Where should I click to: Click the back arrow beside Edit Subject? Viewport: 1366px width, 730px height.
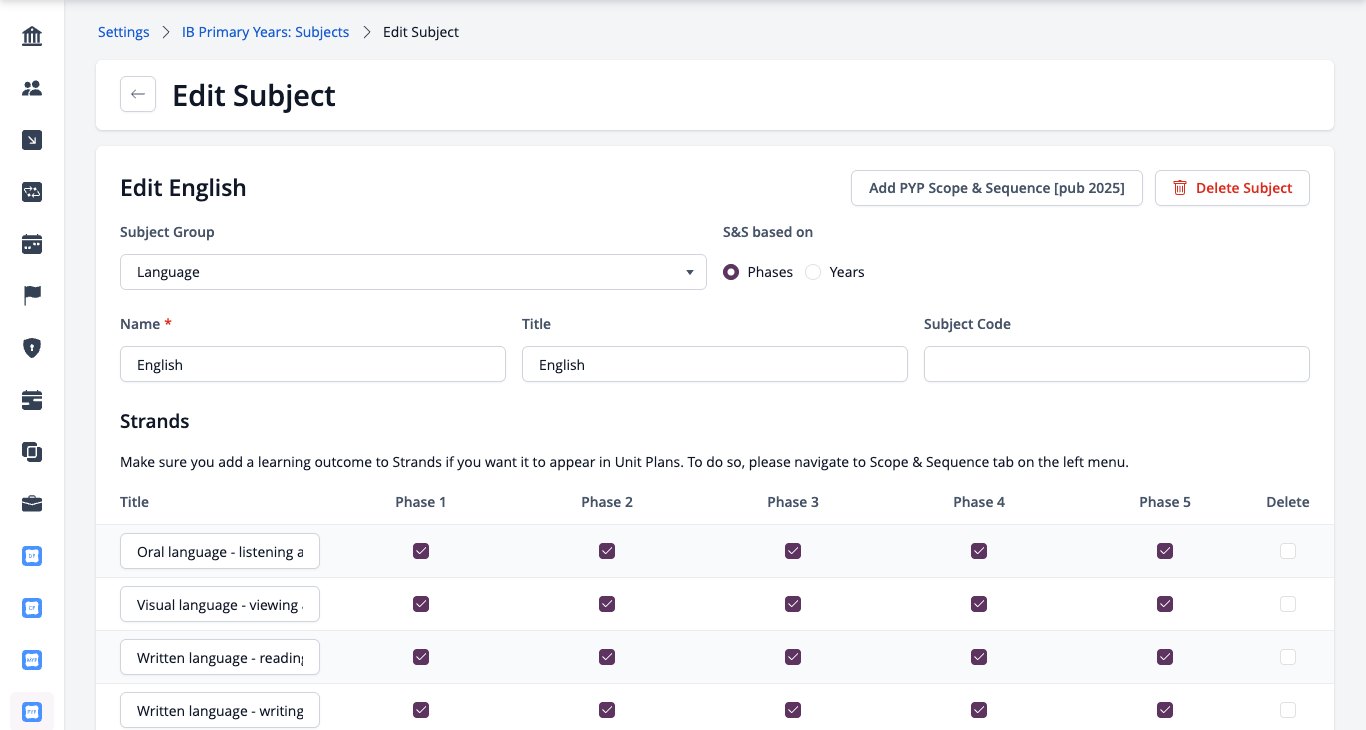click(138, 95)
